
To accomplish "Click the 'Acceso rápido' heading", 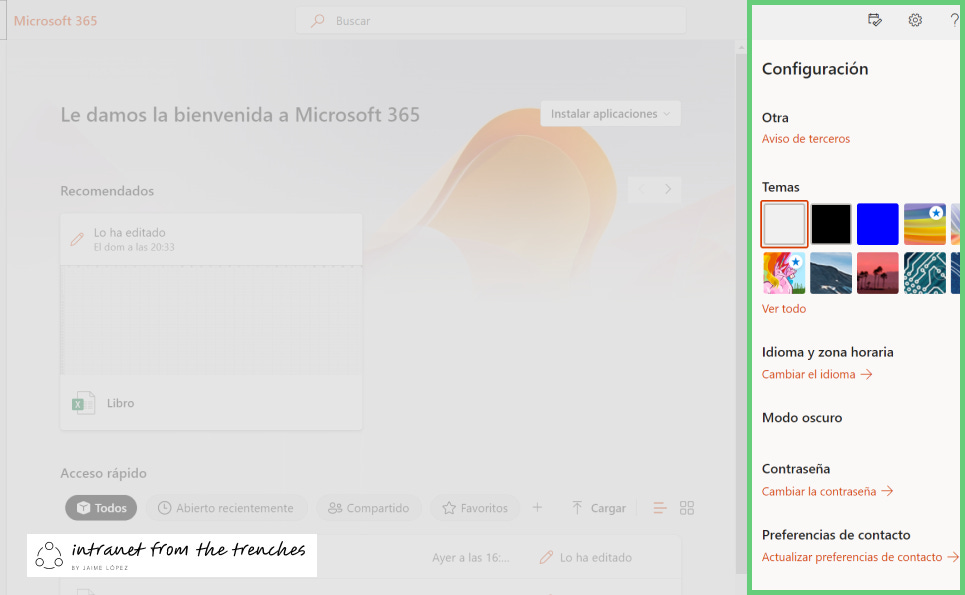I will click(103, 473).
